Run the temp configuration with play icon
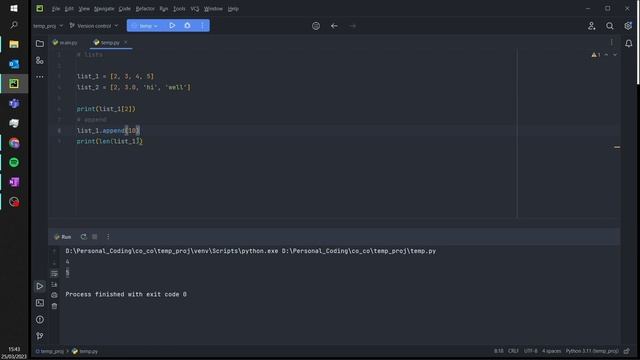 [172, 25]
